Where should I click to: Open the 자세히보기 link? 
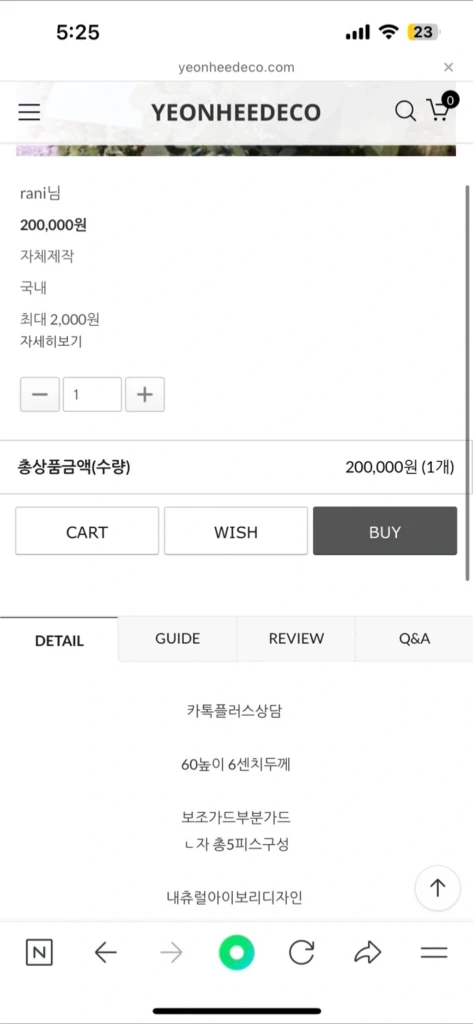[x=51, y=341]
